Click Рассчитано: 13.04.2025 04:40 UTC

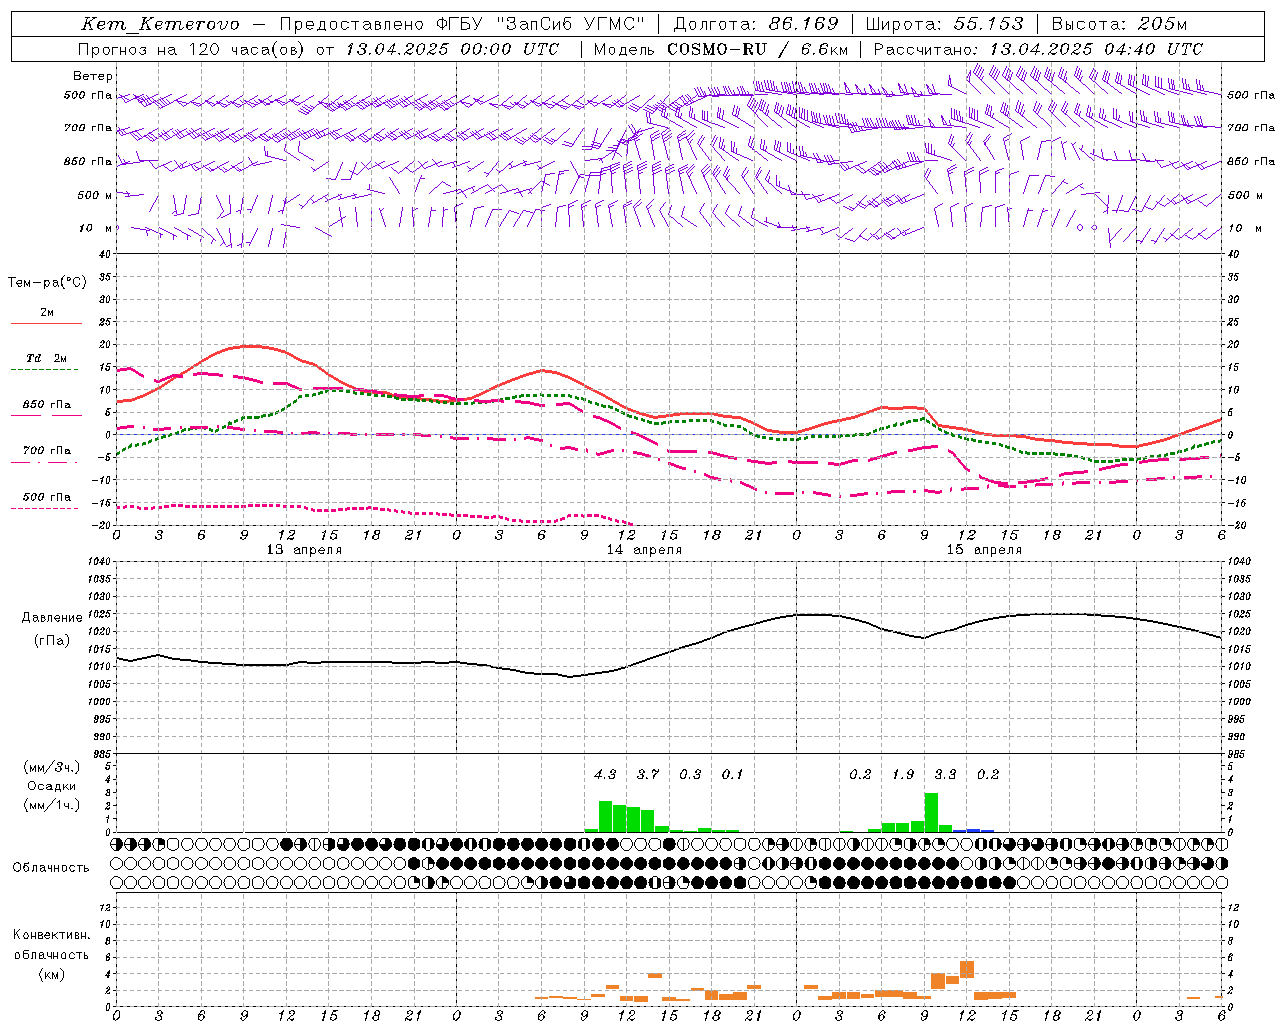(x=1038, y=49)
